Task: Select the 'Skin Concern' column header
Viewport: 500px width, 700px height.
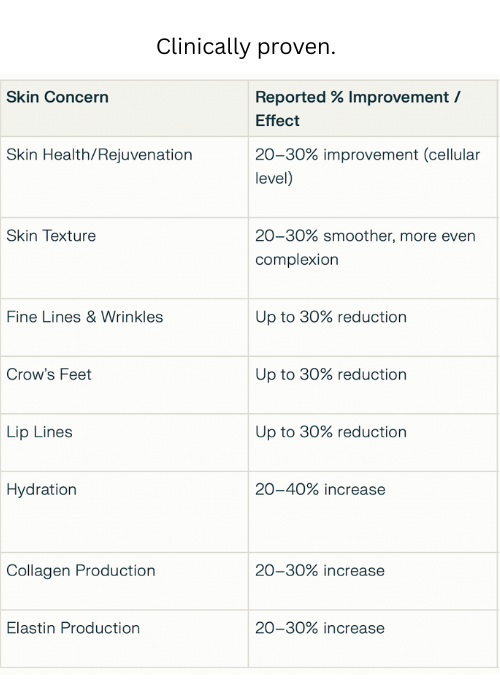Action: pos(57,97)
